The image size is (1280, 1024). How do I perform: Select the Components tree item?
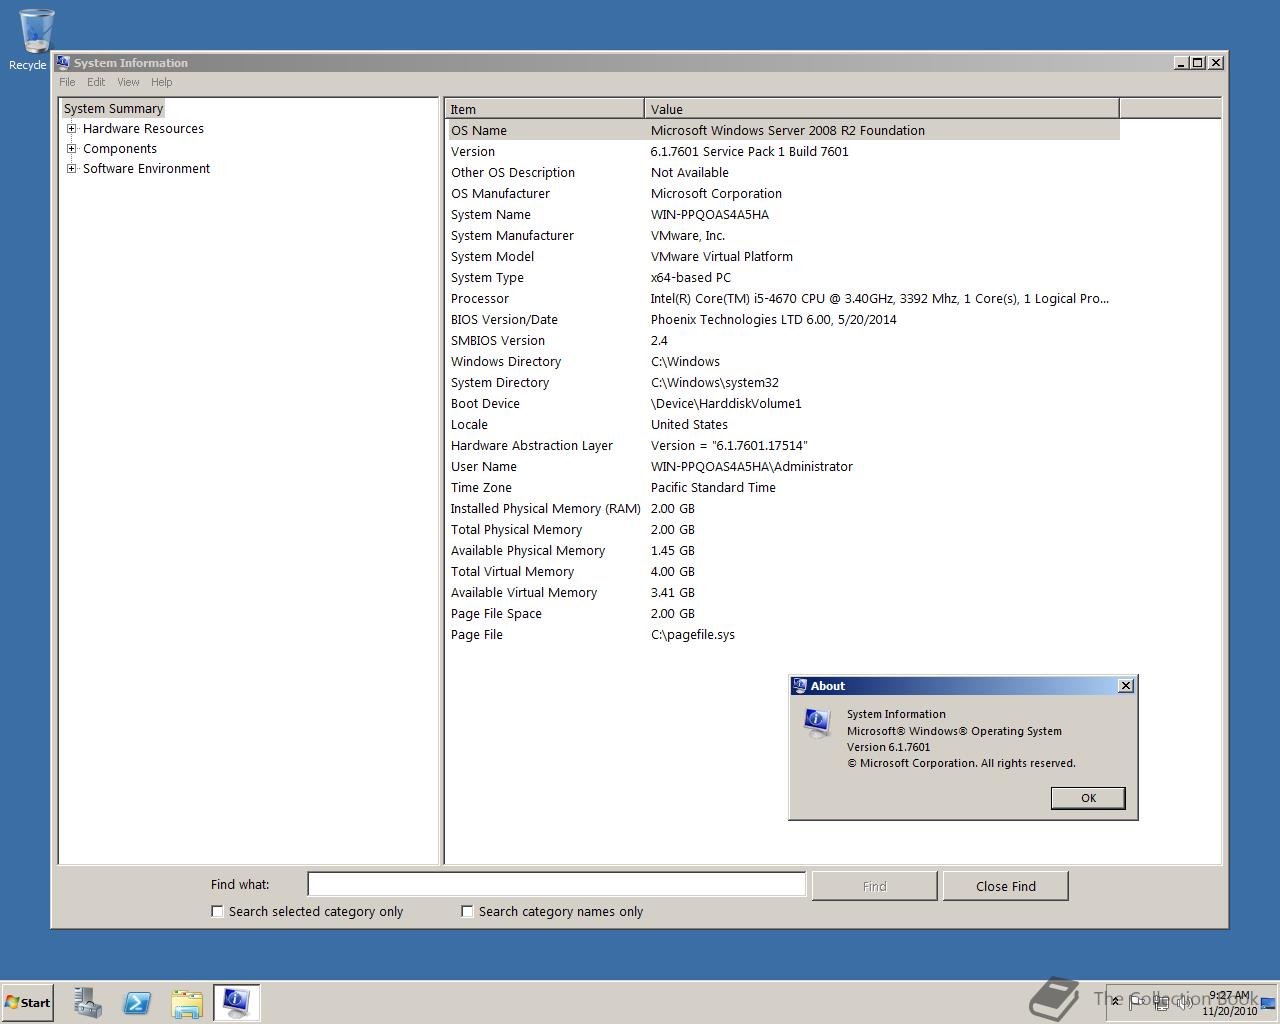point(120,149)
